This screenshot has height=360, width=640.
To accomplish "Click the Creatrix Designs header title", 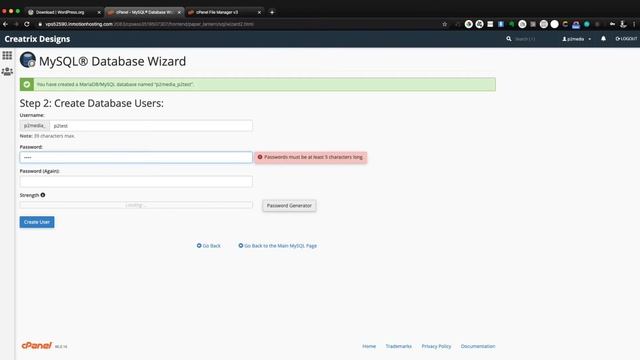I will coord(37,39).
